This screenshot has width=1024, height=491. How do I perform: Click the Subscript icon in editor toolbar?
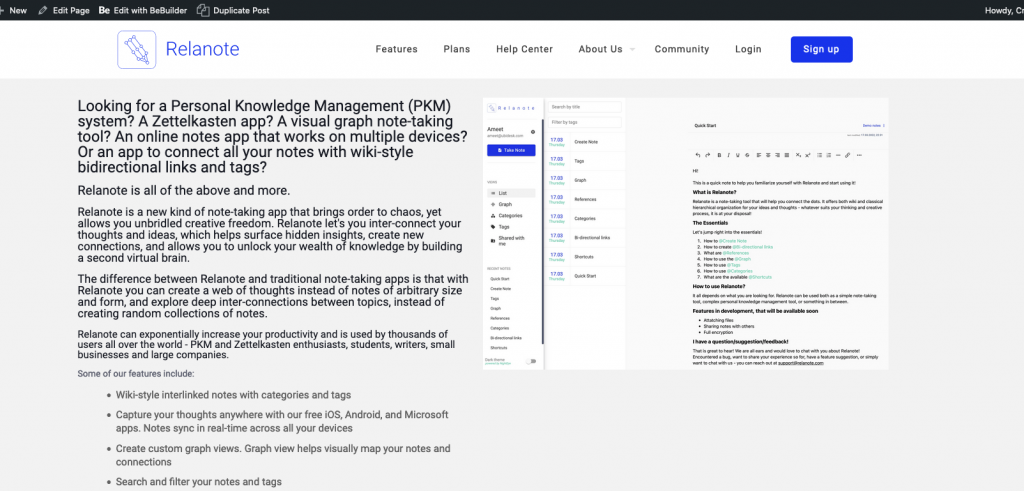click(x=798, y=155)
